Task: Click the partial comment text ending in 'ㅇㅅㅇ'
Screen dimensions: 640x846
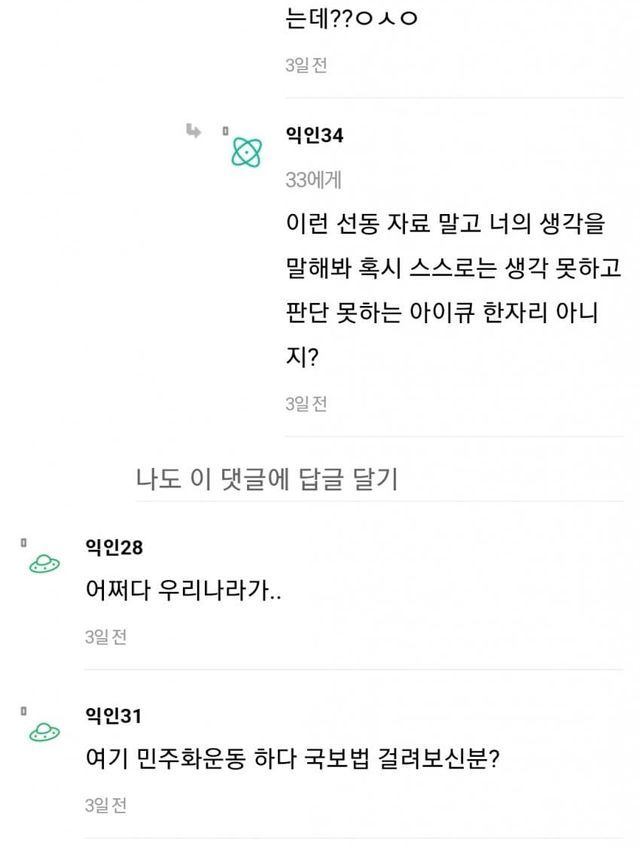Action: click(362, 20)
